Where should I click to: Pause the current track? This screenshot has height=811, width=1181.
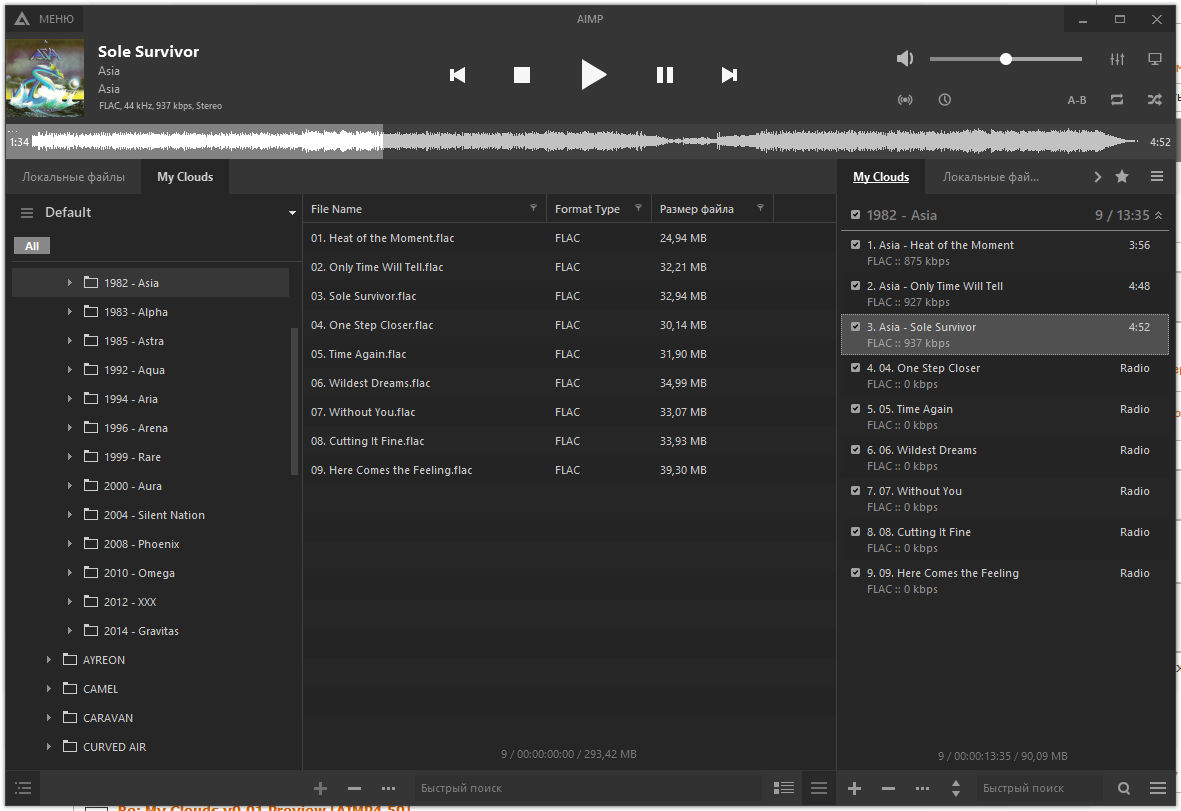(x=664, y=75)
